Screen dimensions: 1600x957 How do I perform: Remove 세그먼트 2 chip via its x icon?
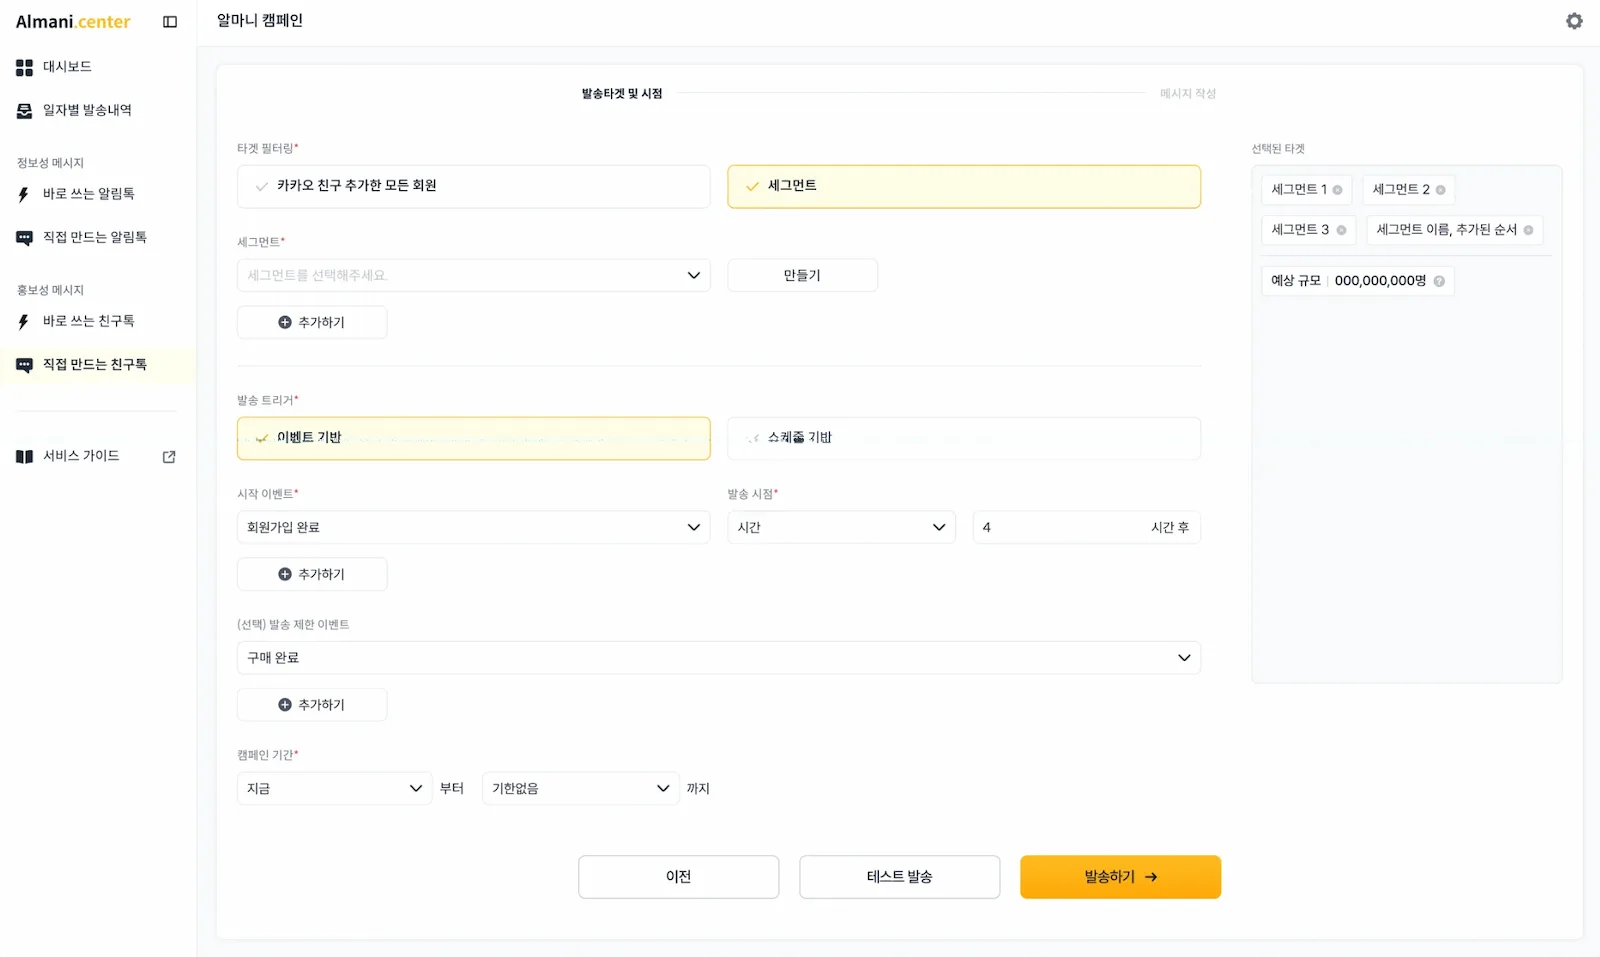tap(1440, 190)
